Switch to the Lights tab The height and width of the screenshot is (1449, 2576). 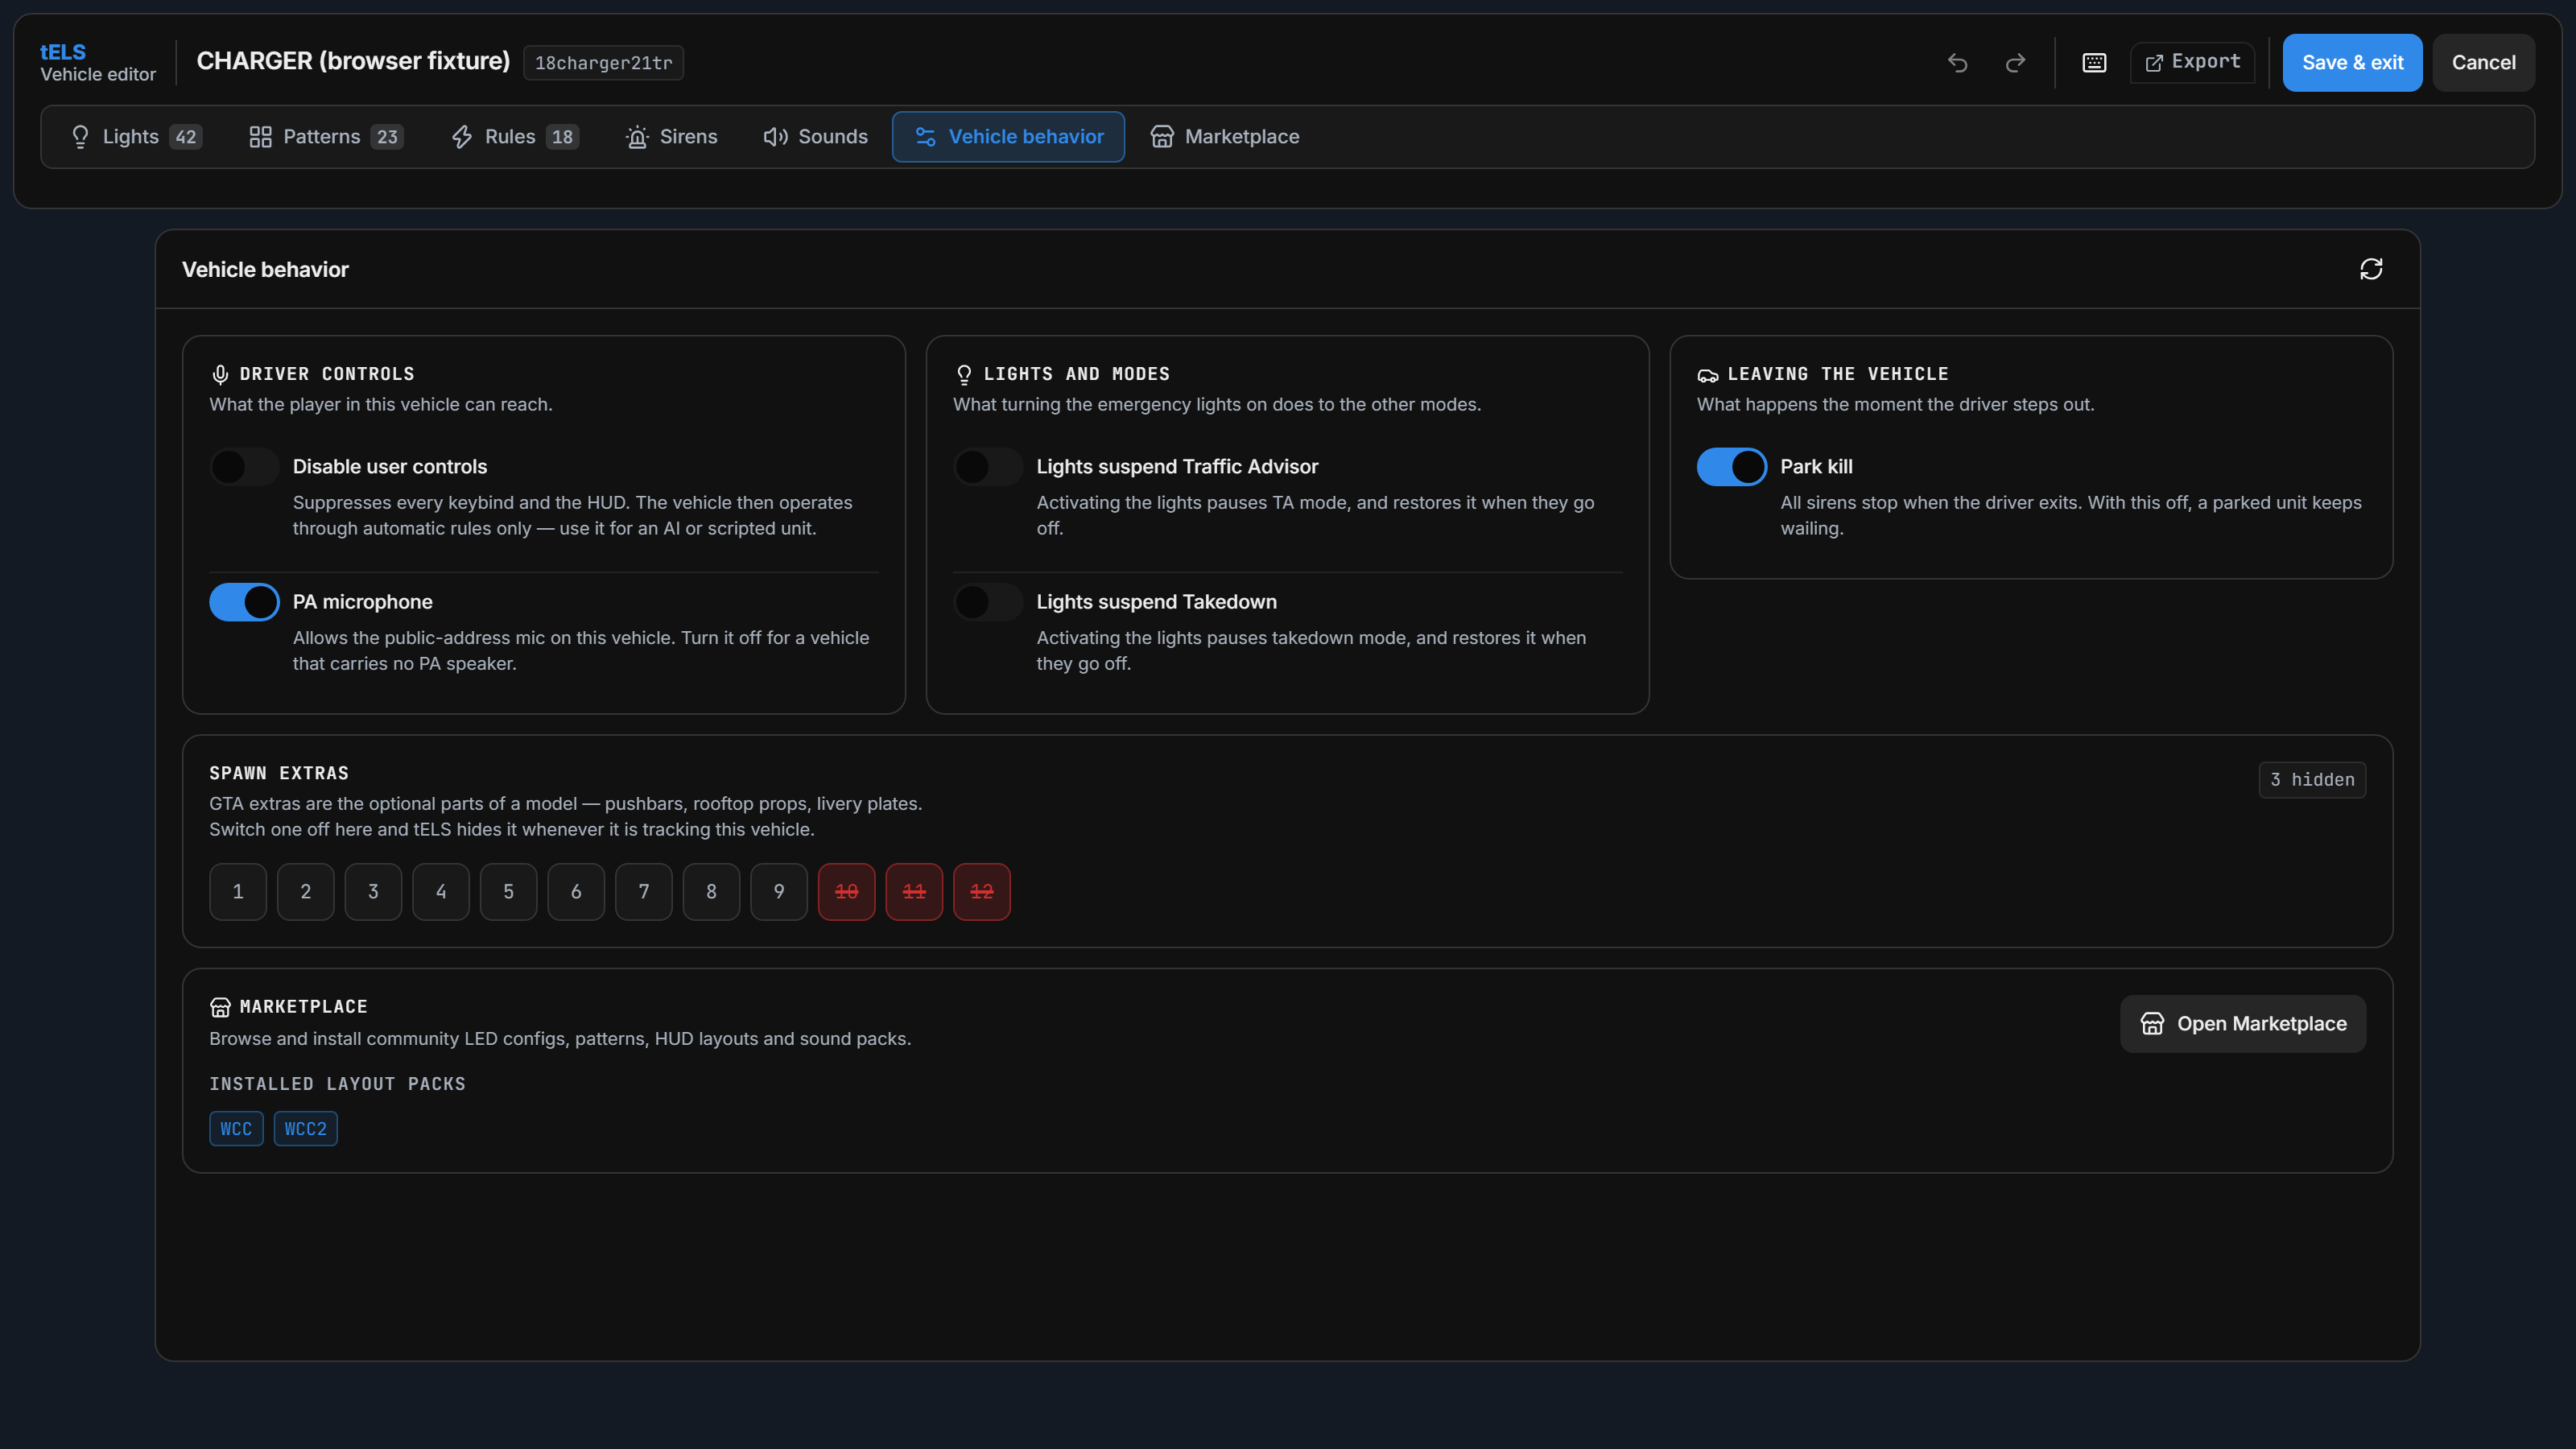click(135, 137)
